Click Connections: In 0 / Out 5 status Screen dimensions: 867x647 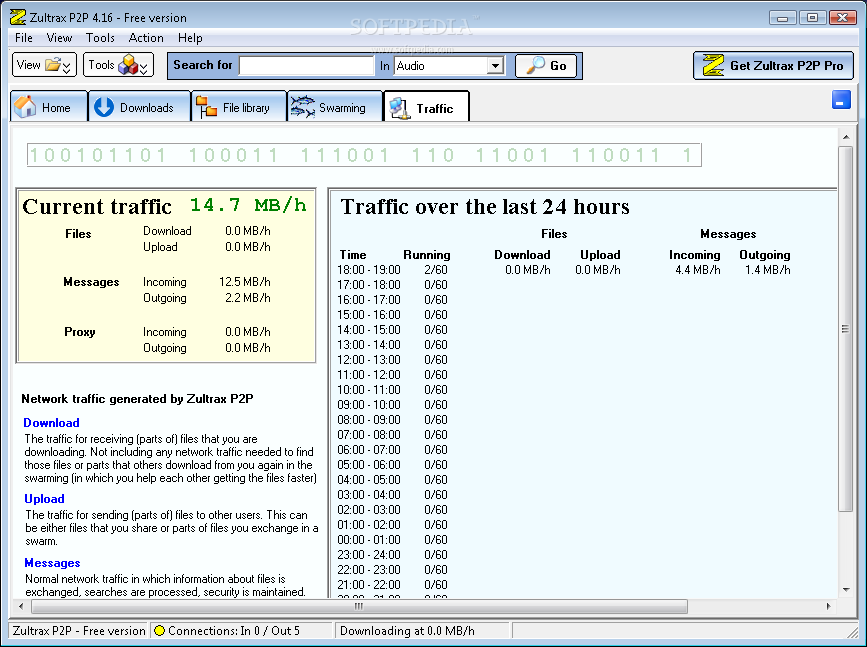click(x=234, y=630)
